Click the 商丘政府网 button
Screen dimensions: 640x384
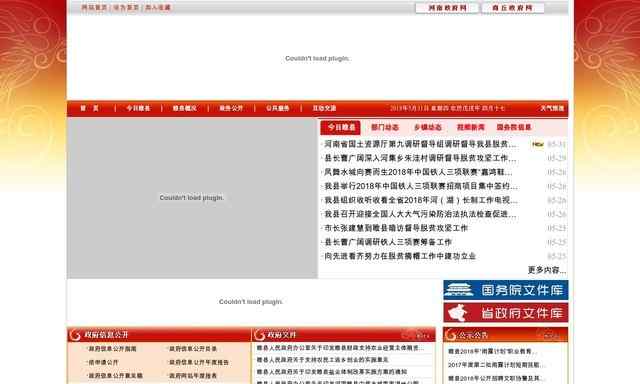pyautogui.click(x=513, y=8)
